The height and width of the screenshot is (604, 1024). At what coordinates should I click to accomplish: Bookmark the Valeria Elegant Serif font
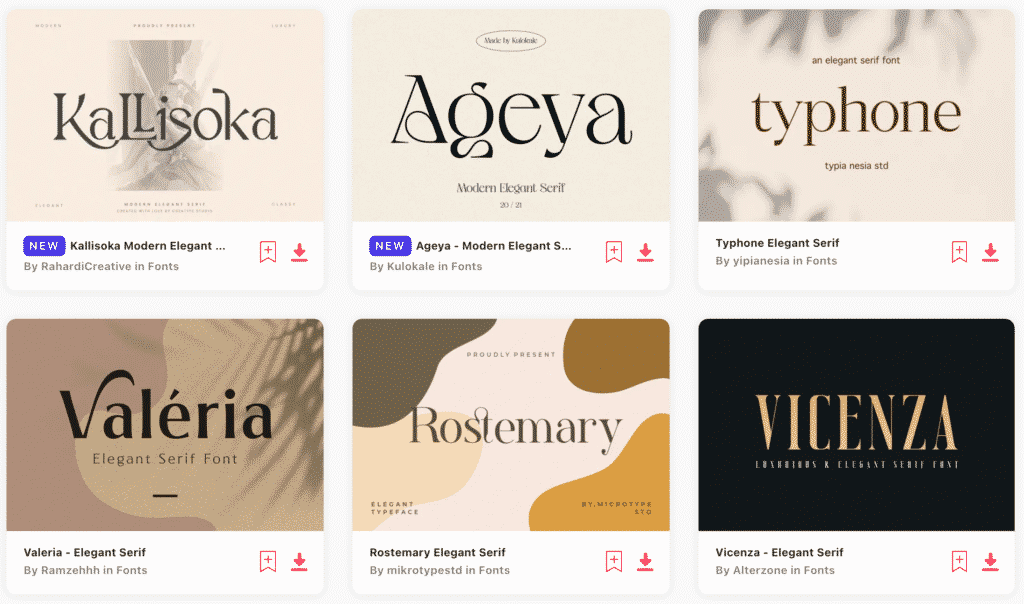click(268, 562)
